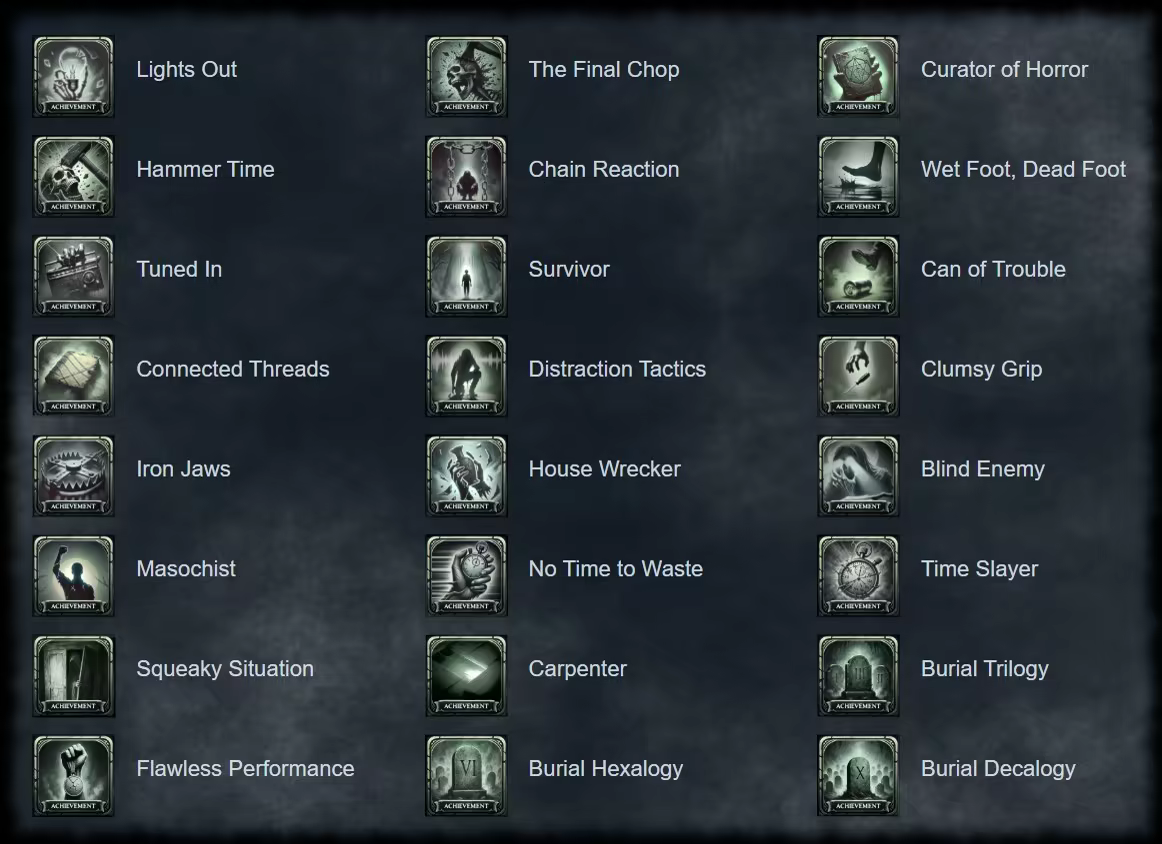1162x844 pixels.
Task: Open the Wet Foot, Dead Foot icon
Action: pos(858,176)
